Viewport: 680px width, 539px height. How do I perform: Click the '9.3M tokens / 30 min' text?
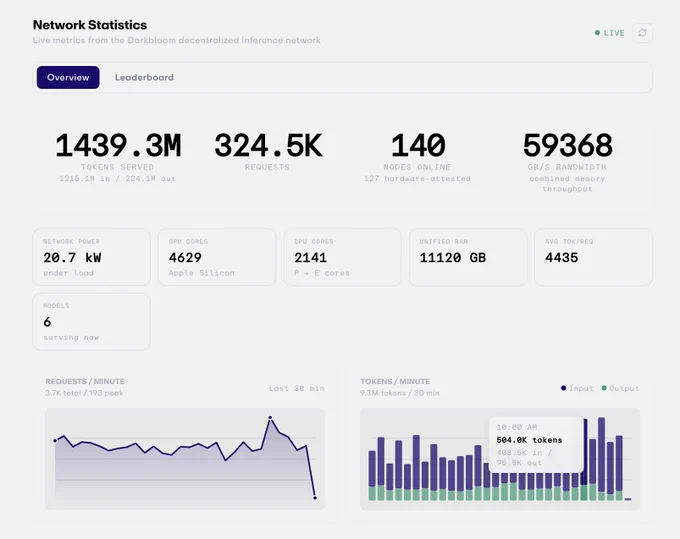tap(400, 393)
